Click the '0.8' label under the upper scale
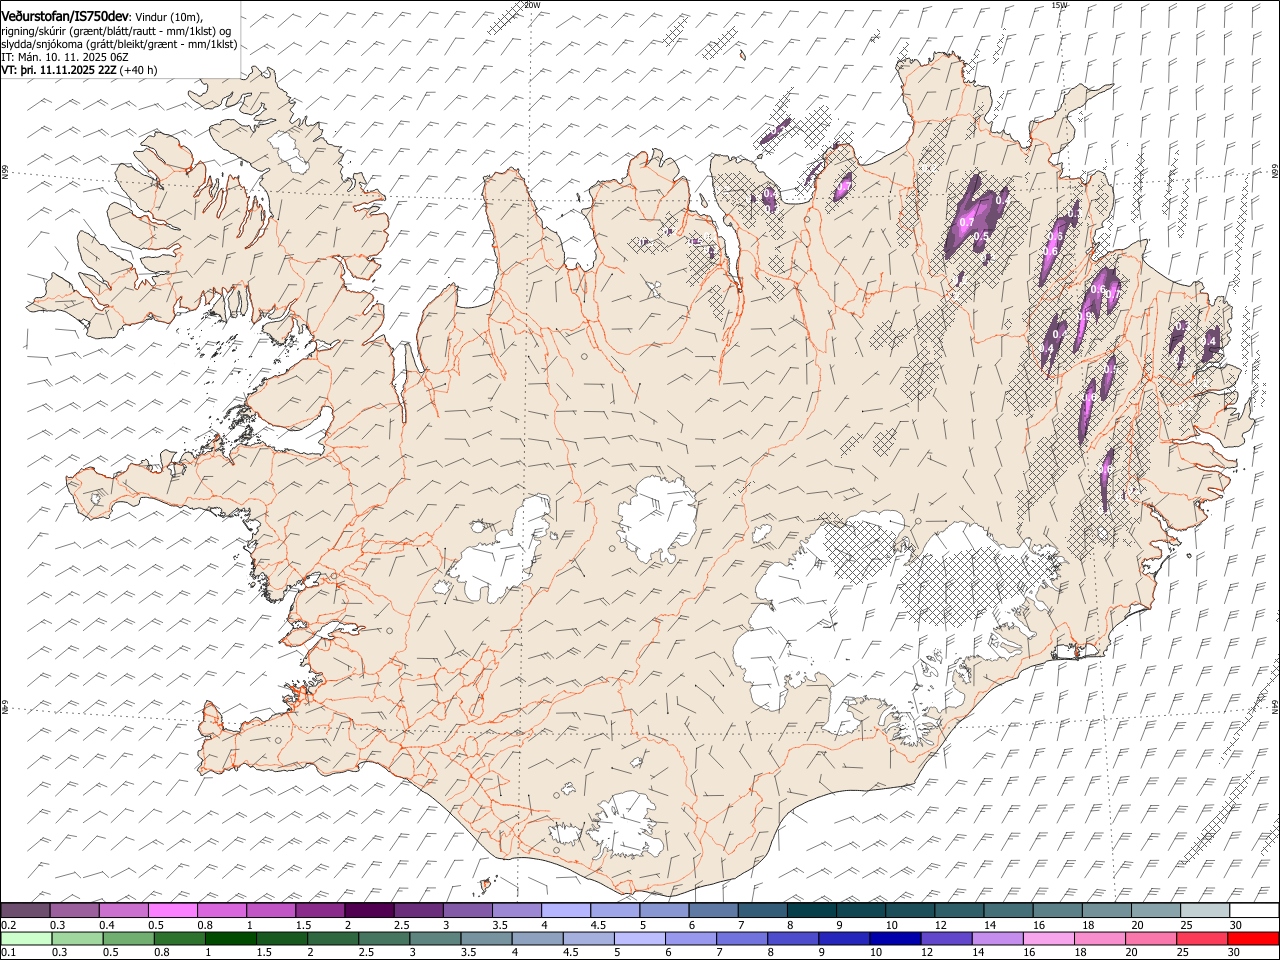This screenshot has width=1280, height=960. [x=205, y=925]
